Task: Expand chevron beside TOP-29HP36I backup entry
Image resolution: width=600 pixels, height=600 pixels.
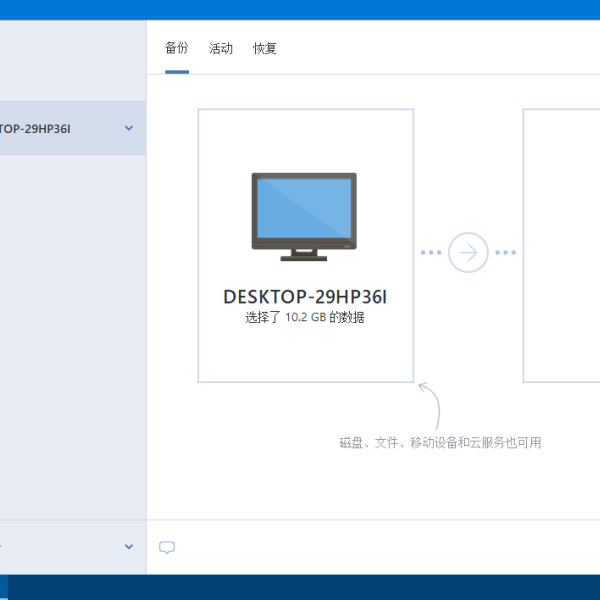Action: point(129,128)
